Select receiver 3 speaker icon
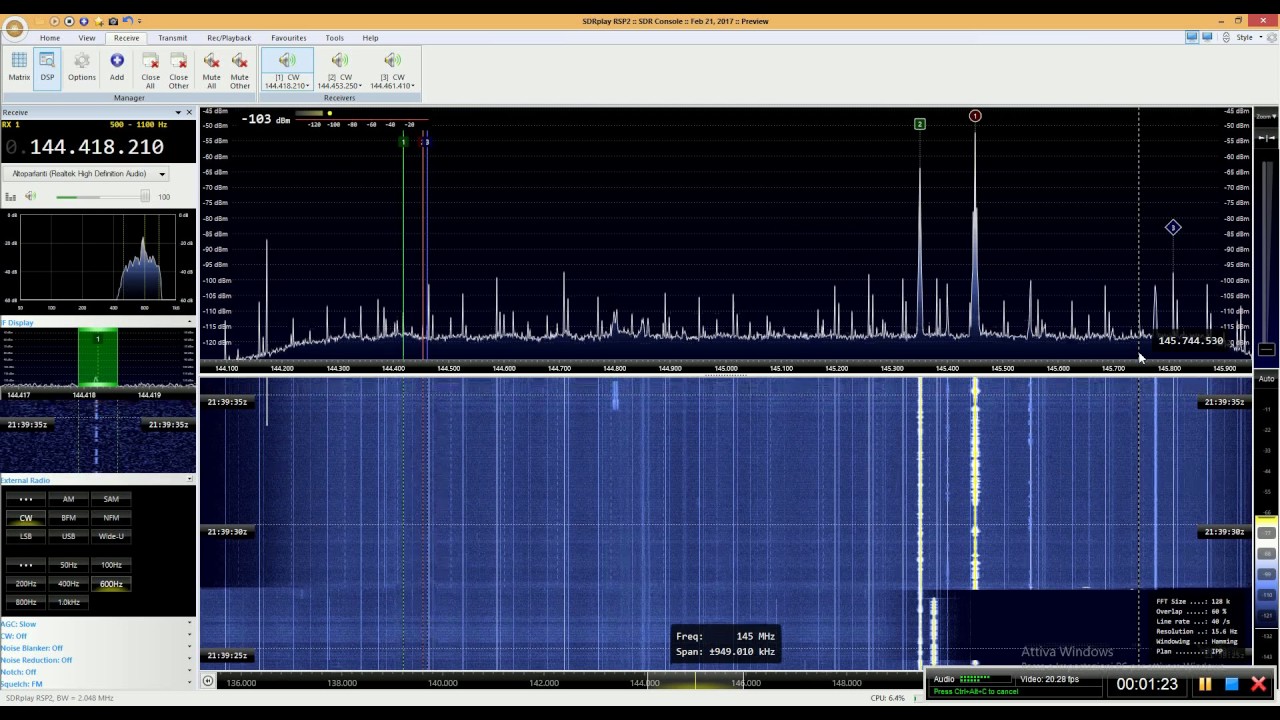1280x720 pixels. tap(392, 61)
